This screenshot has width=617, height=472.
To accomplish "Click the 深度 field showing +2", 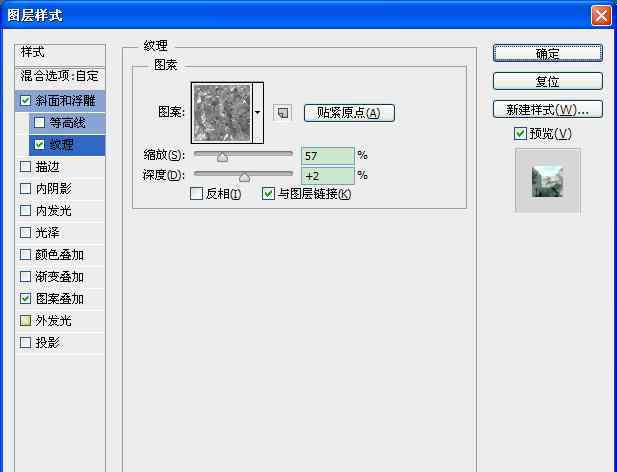I will point(328,176).
